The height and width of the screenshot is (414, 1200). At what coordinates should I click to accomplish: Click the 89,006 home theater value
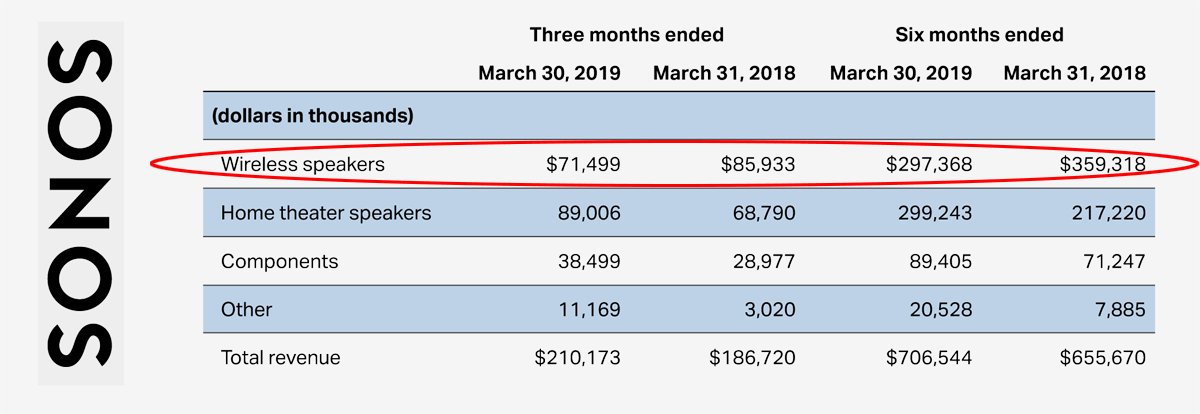(589, 213)
